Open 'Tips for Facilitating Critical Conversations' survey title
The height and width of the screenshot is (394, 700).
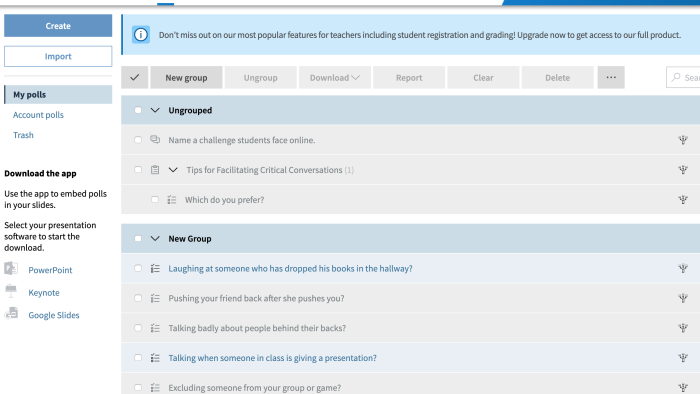264,170
